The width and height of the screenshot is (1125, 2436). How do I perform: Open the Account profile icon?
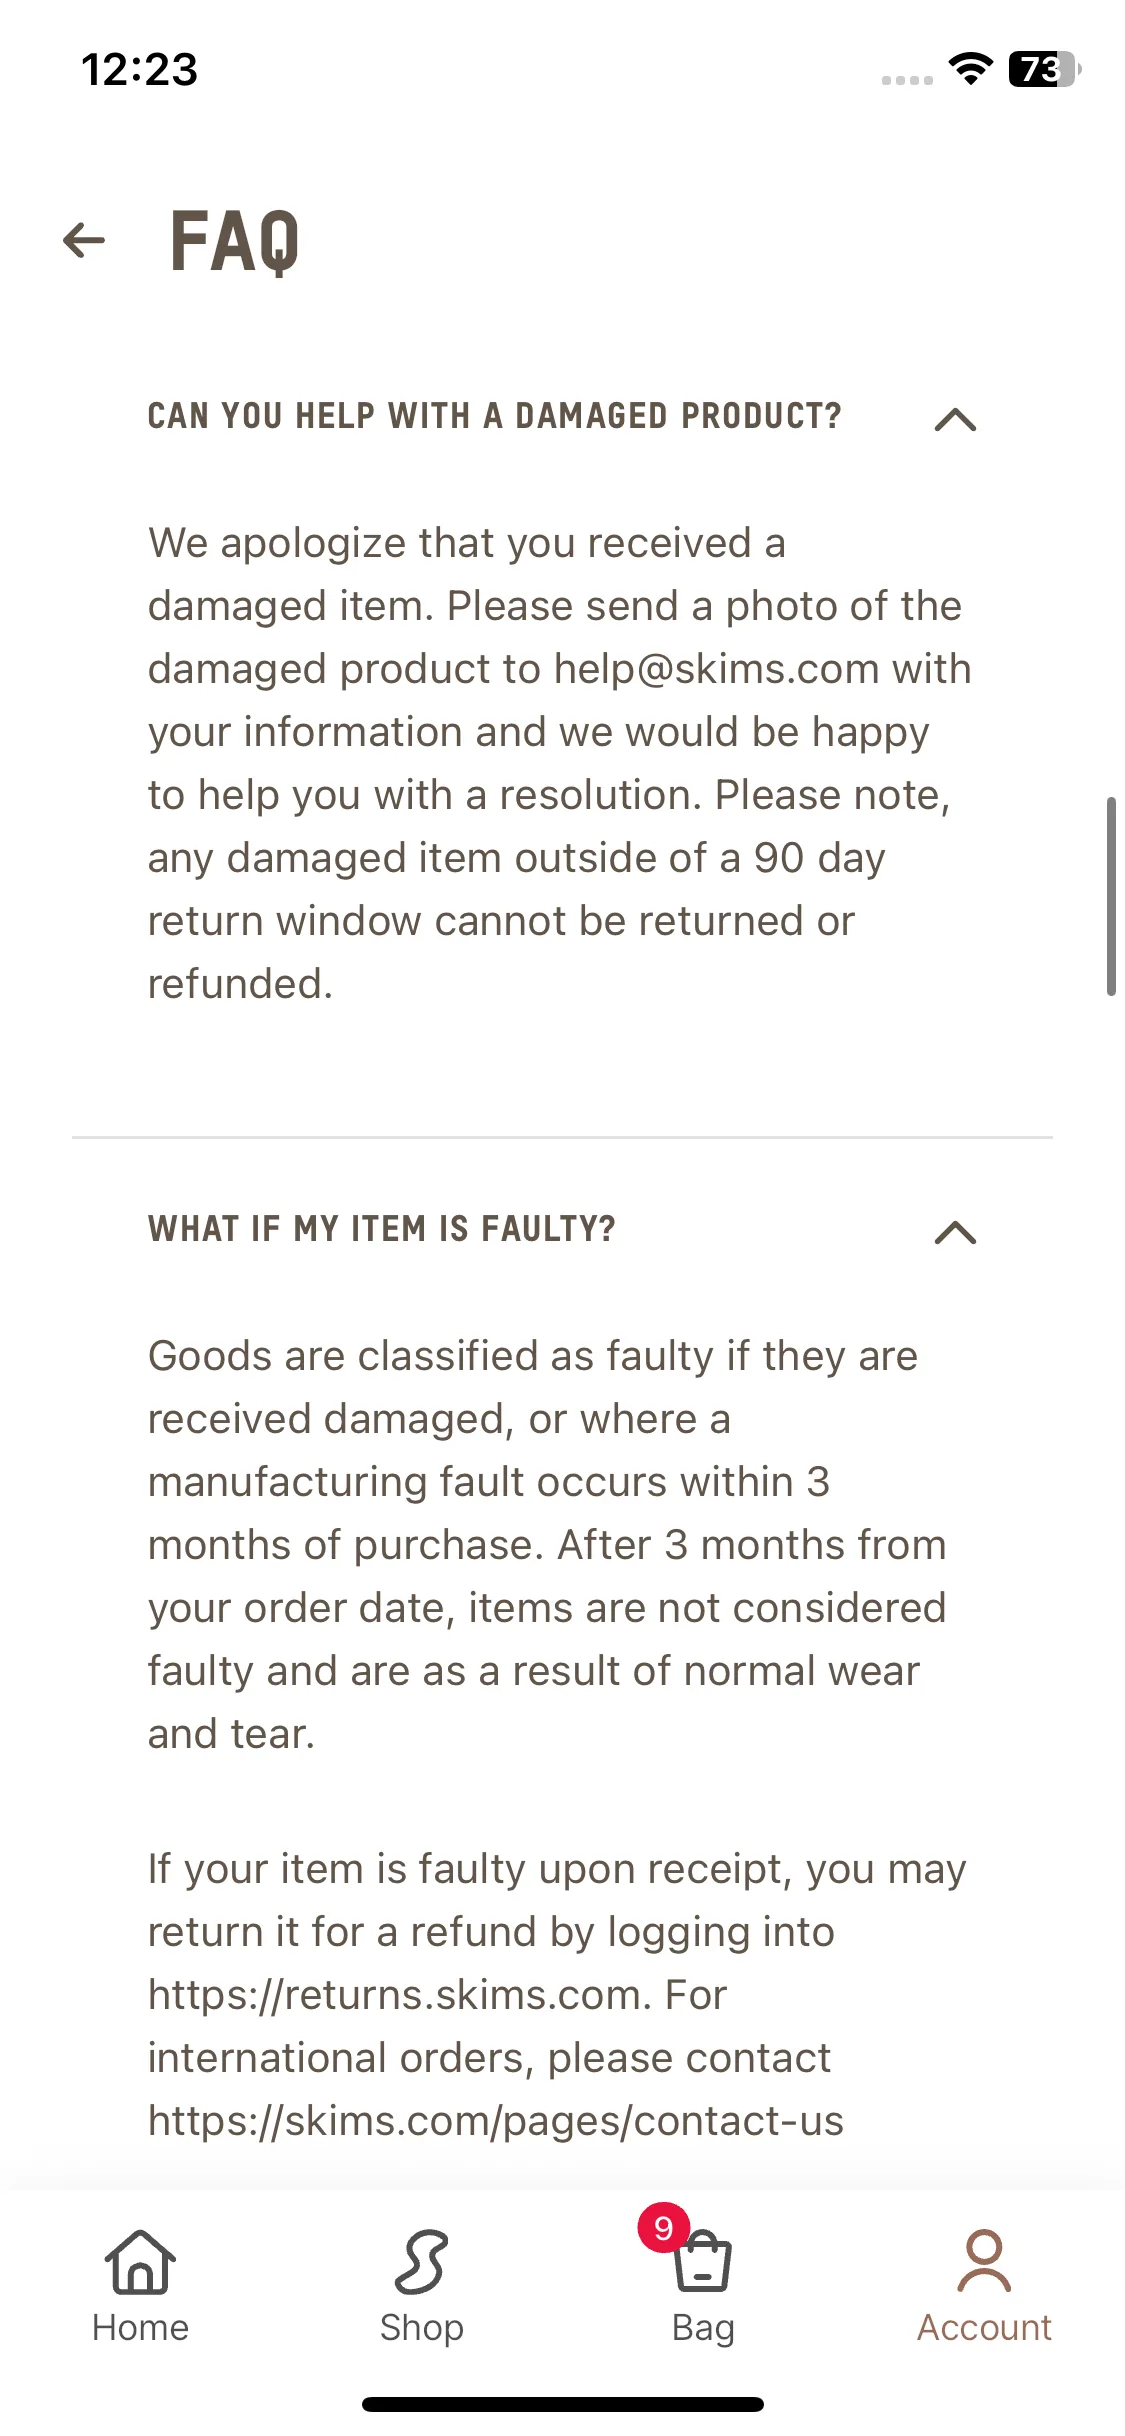pyautogui.click(x=984, y=2261)
